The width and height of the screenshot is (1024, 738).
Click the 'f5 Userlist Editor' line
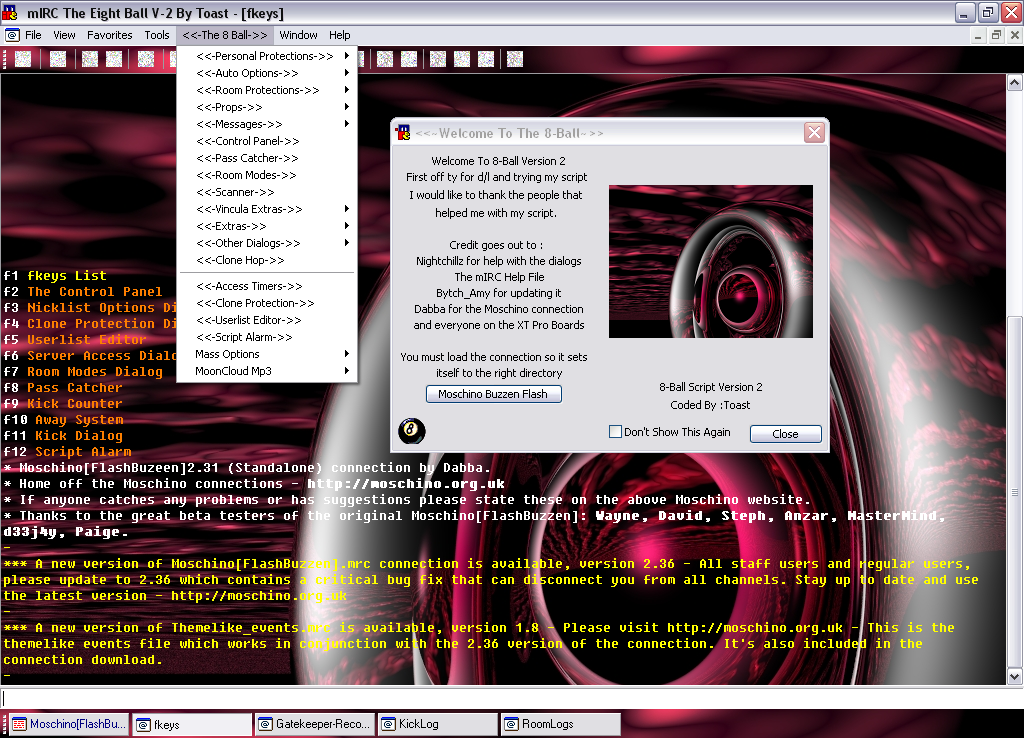pos(75,340)
